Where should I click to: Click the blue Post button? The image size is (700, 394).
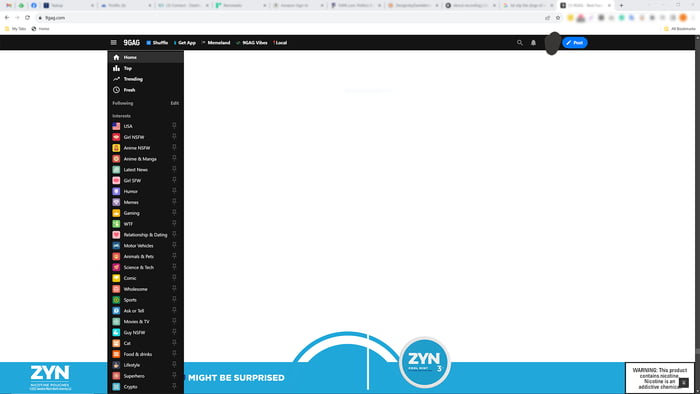[575, 43]
